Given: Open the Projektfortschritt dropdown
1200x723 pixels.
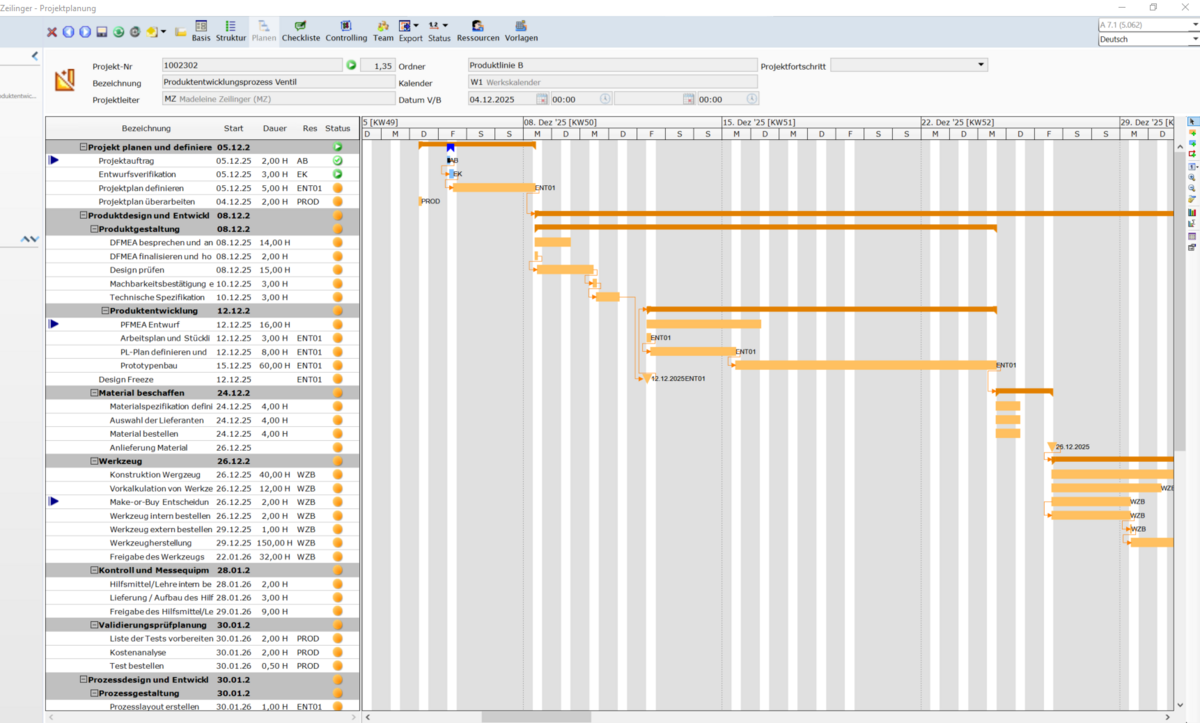Looking at the screenshot, I should coord(980,65).
